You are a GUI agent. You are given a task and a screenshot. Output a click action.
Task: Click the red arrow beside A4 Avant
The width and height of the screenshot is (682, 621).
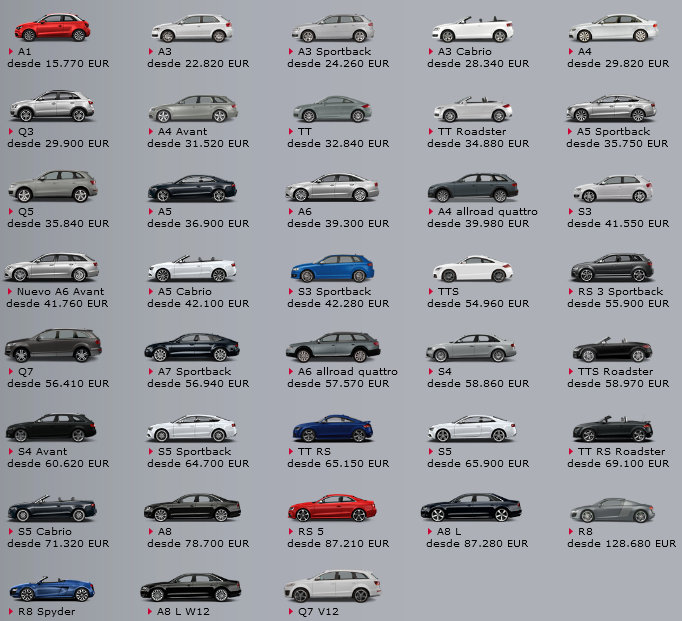coord(151,131)
